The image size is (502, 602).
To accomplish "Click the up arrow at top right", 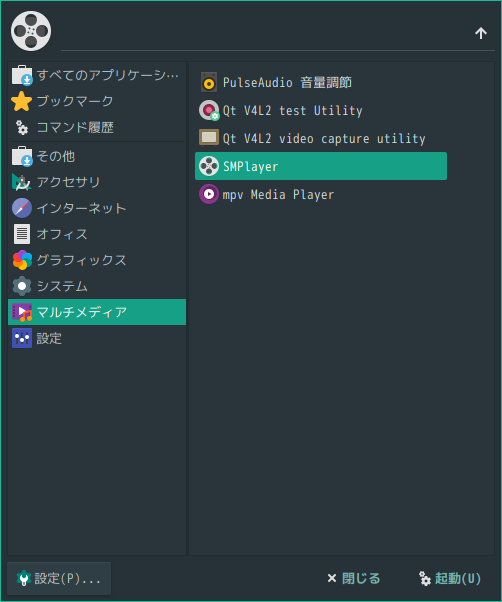I will coord(481,33).
